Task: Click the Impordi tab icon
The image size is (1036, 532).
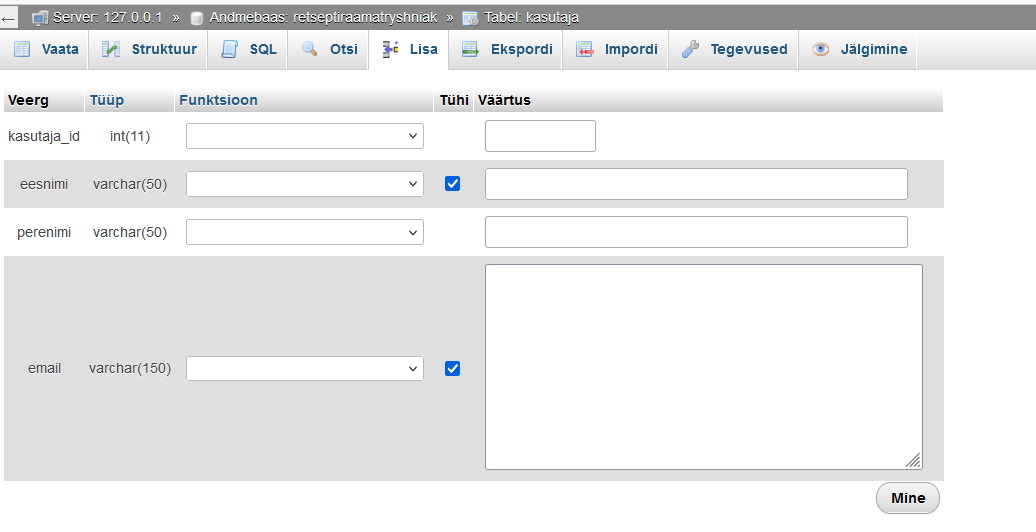Action: tap(585, 49)
